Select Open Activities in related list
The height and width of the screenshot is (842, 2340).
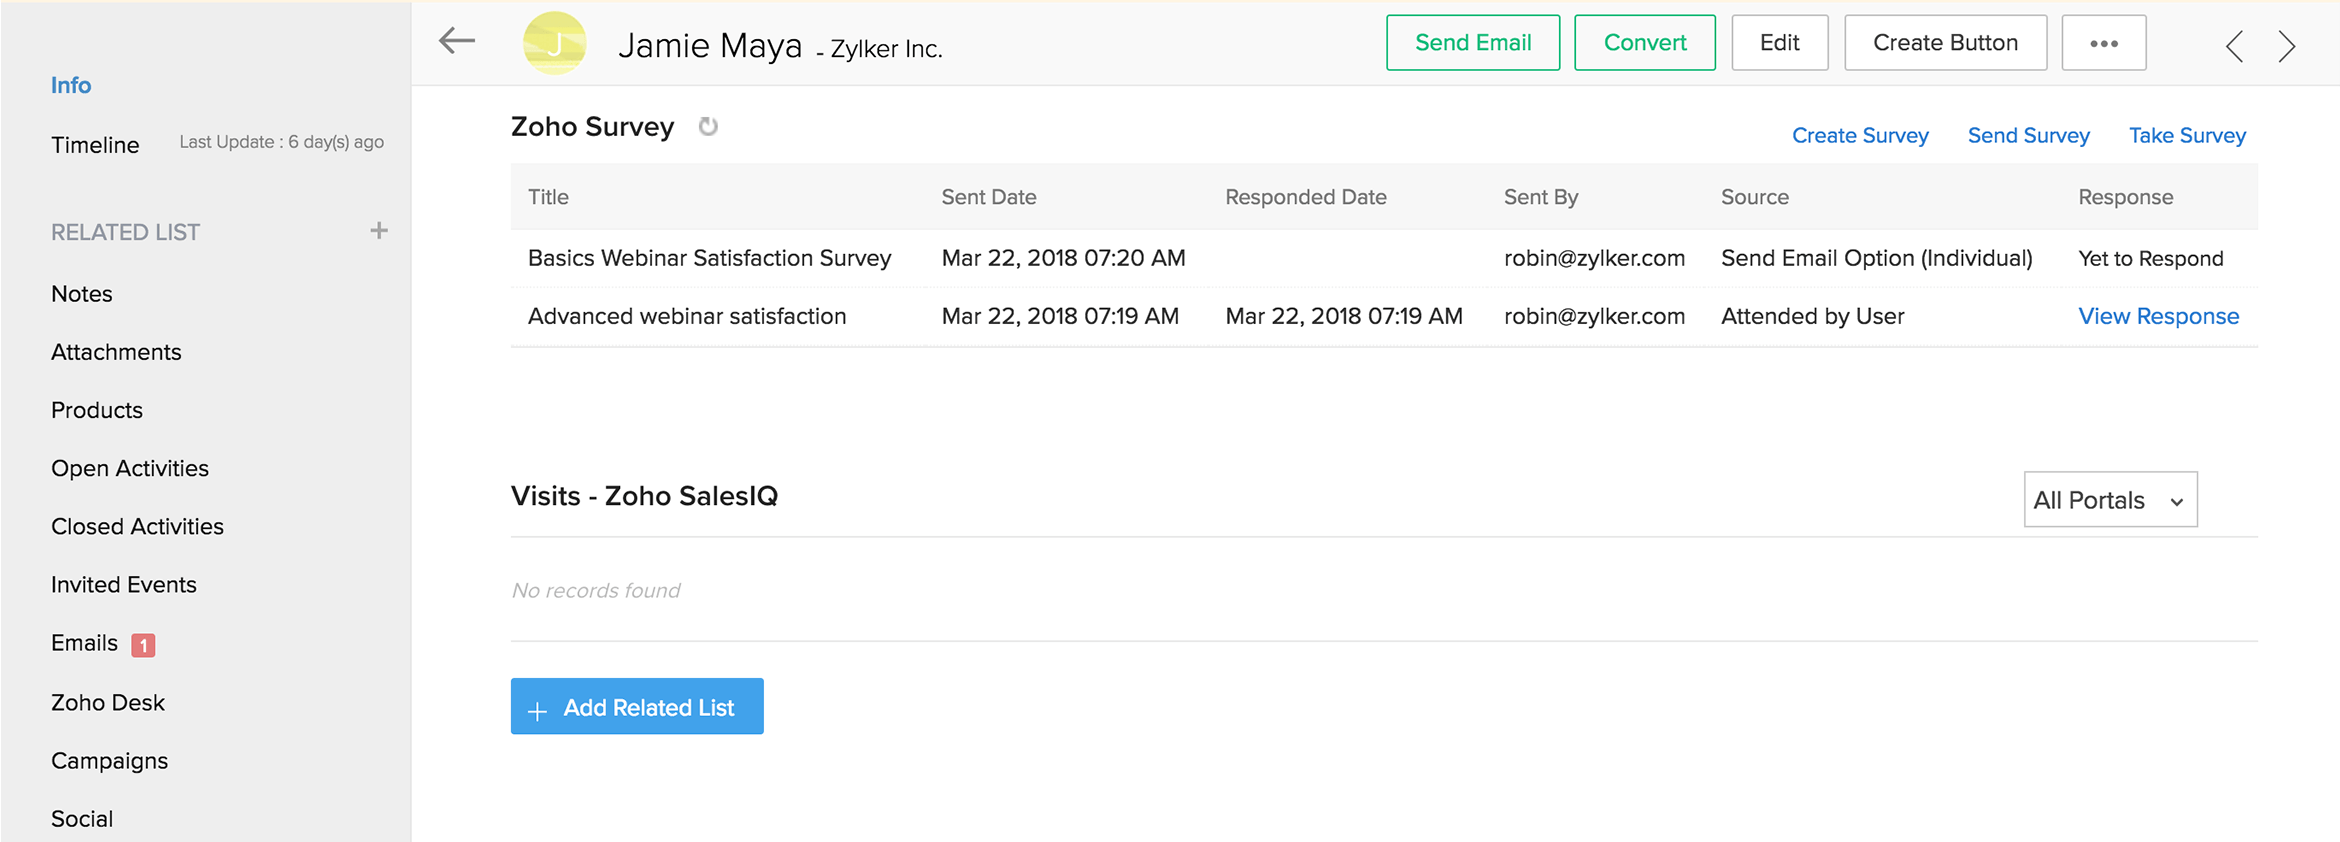coord(130,468)
